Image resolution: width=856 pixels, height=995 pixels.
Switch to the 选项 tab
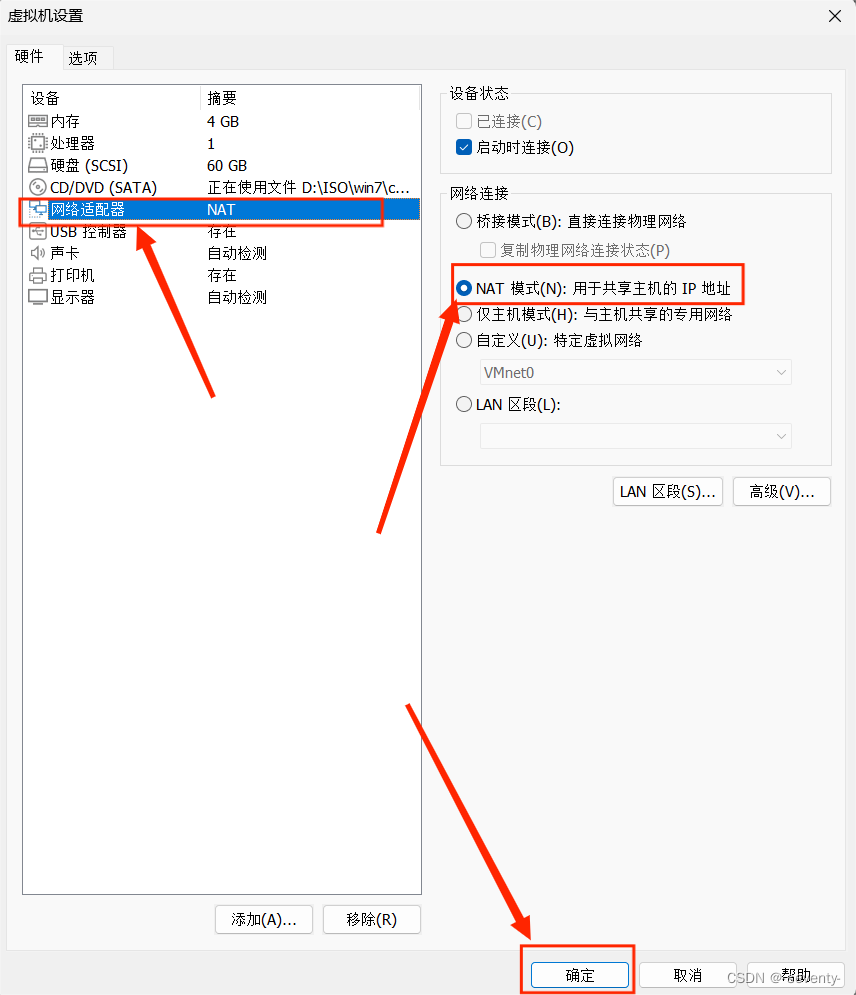pyautogui.click(x=83, y=58)
